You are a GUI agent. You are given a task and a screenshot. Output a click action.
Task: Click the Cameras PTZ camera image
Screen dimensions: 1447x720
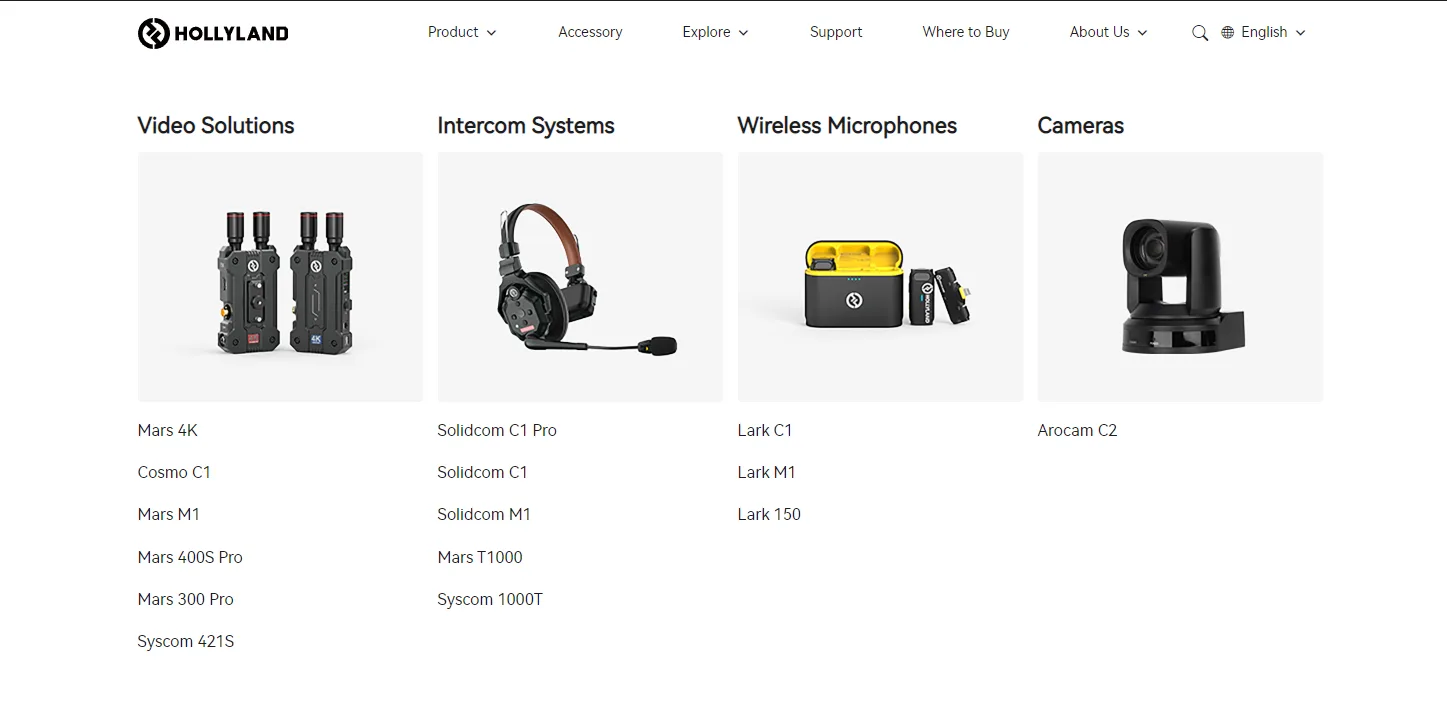coord(1180,277)
